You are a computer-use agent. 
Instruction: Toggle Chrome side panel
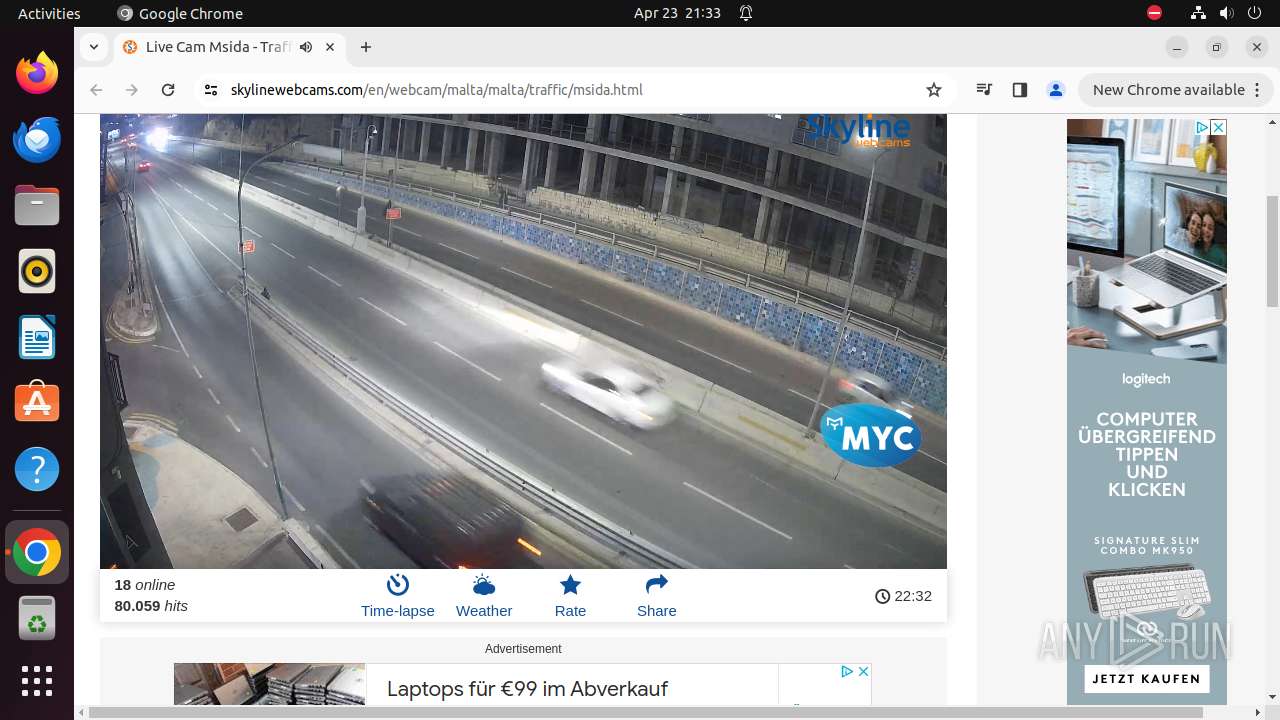pos(1019,90)
